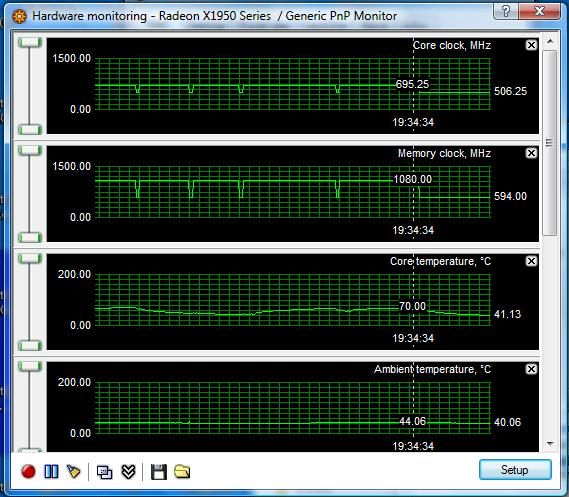This screenshot has height=497, width=569.
Task: Close the Memory clock graph
Action: tap(531, 153)
